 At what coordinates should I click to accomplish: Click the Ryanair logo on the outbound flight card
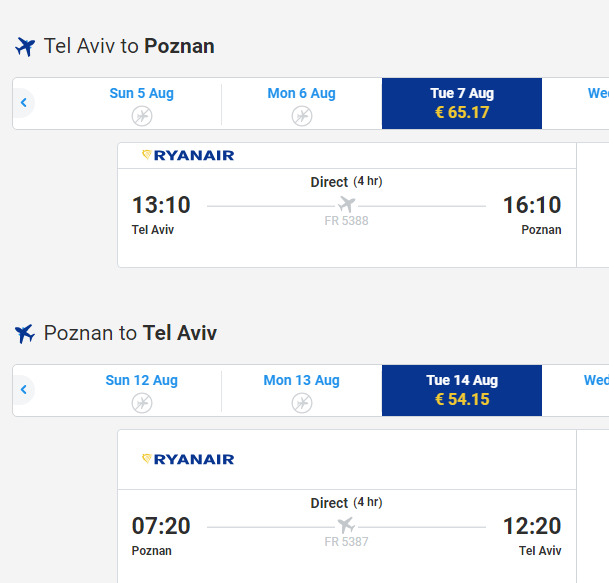(188, 155)
